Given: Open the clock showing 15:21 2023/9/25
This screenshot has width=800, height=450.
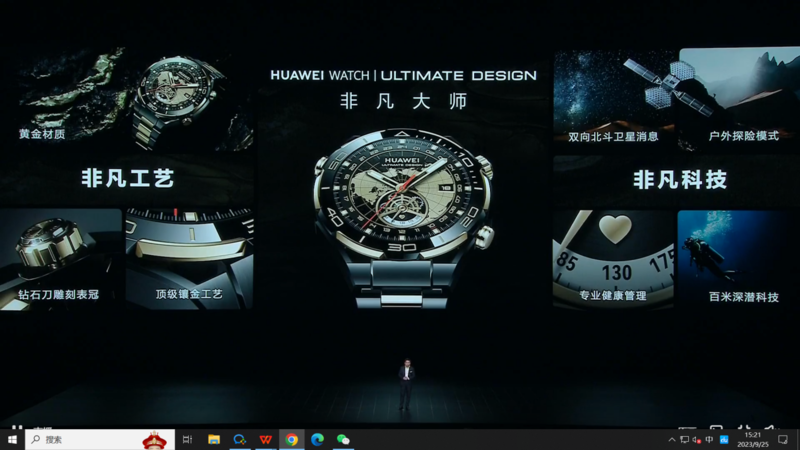Looking at the screenshot, I should click(753, 439).
